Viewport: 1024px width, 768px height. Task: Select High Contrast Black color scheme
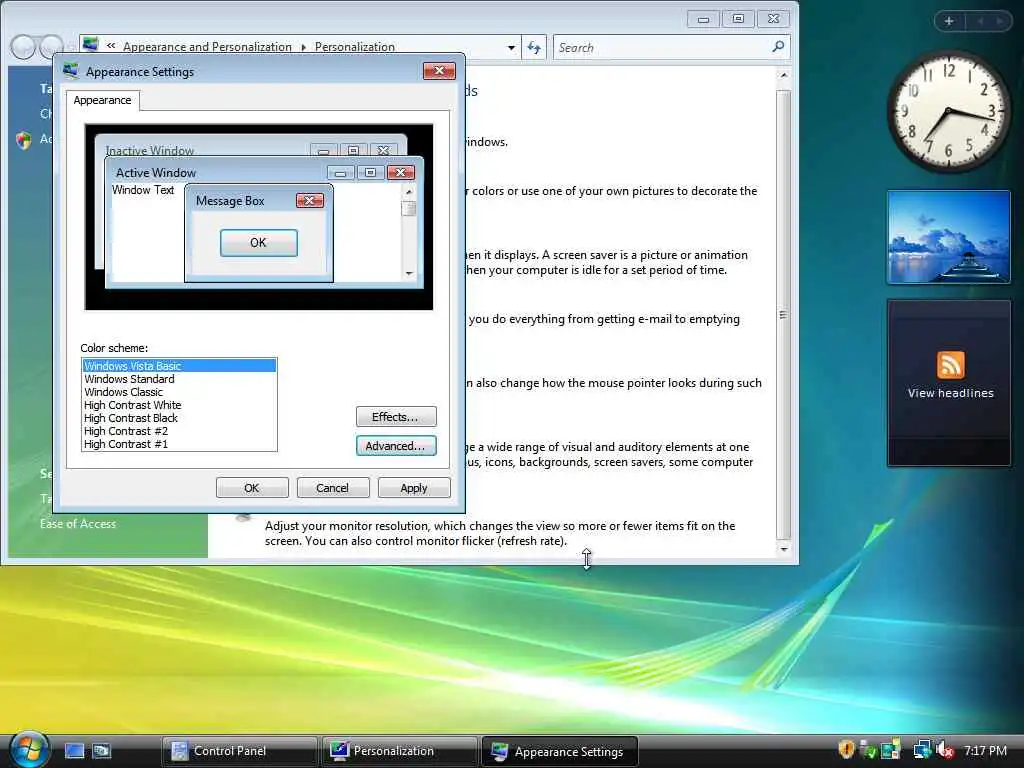pos(179,418)
